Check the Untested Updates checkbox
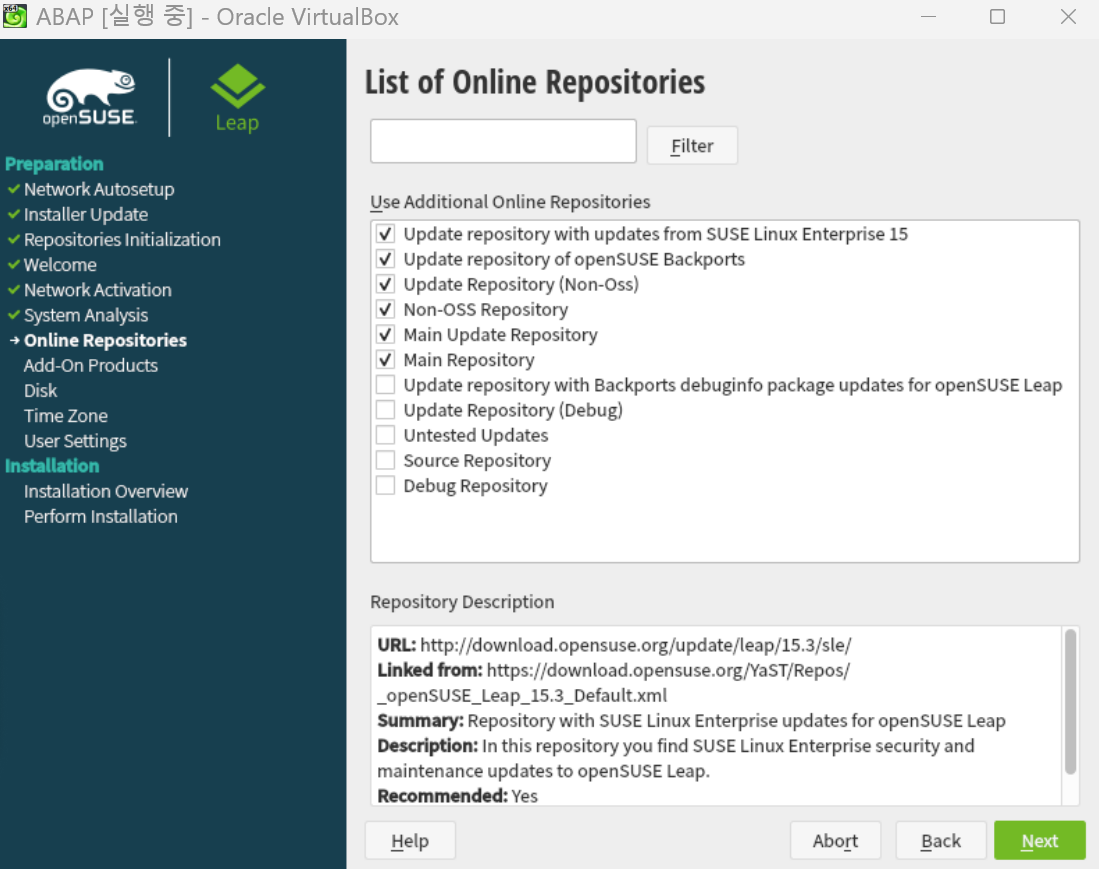This screenshot has width=1099, height=869. (x=385, y=435)
